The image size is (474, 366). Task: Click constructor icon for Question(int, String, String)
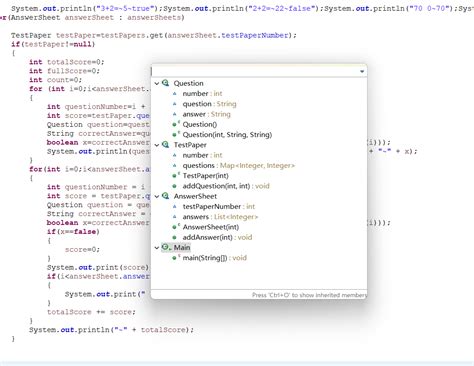point(175,135)
